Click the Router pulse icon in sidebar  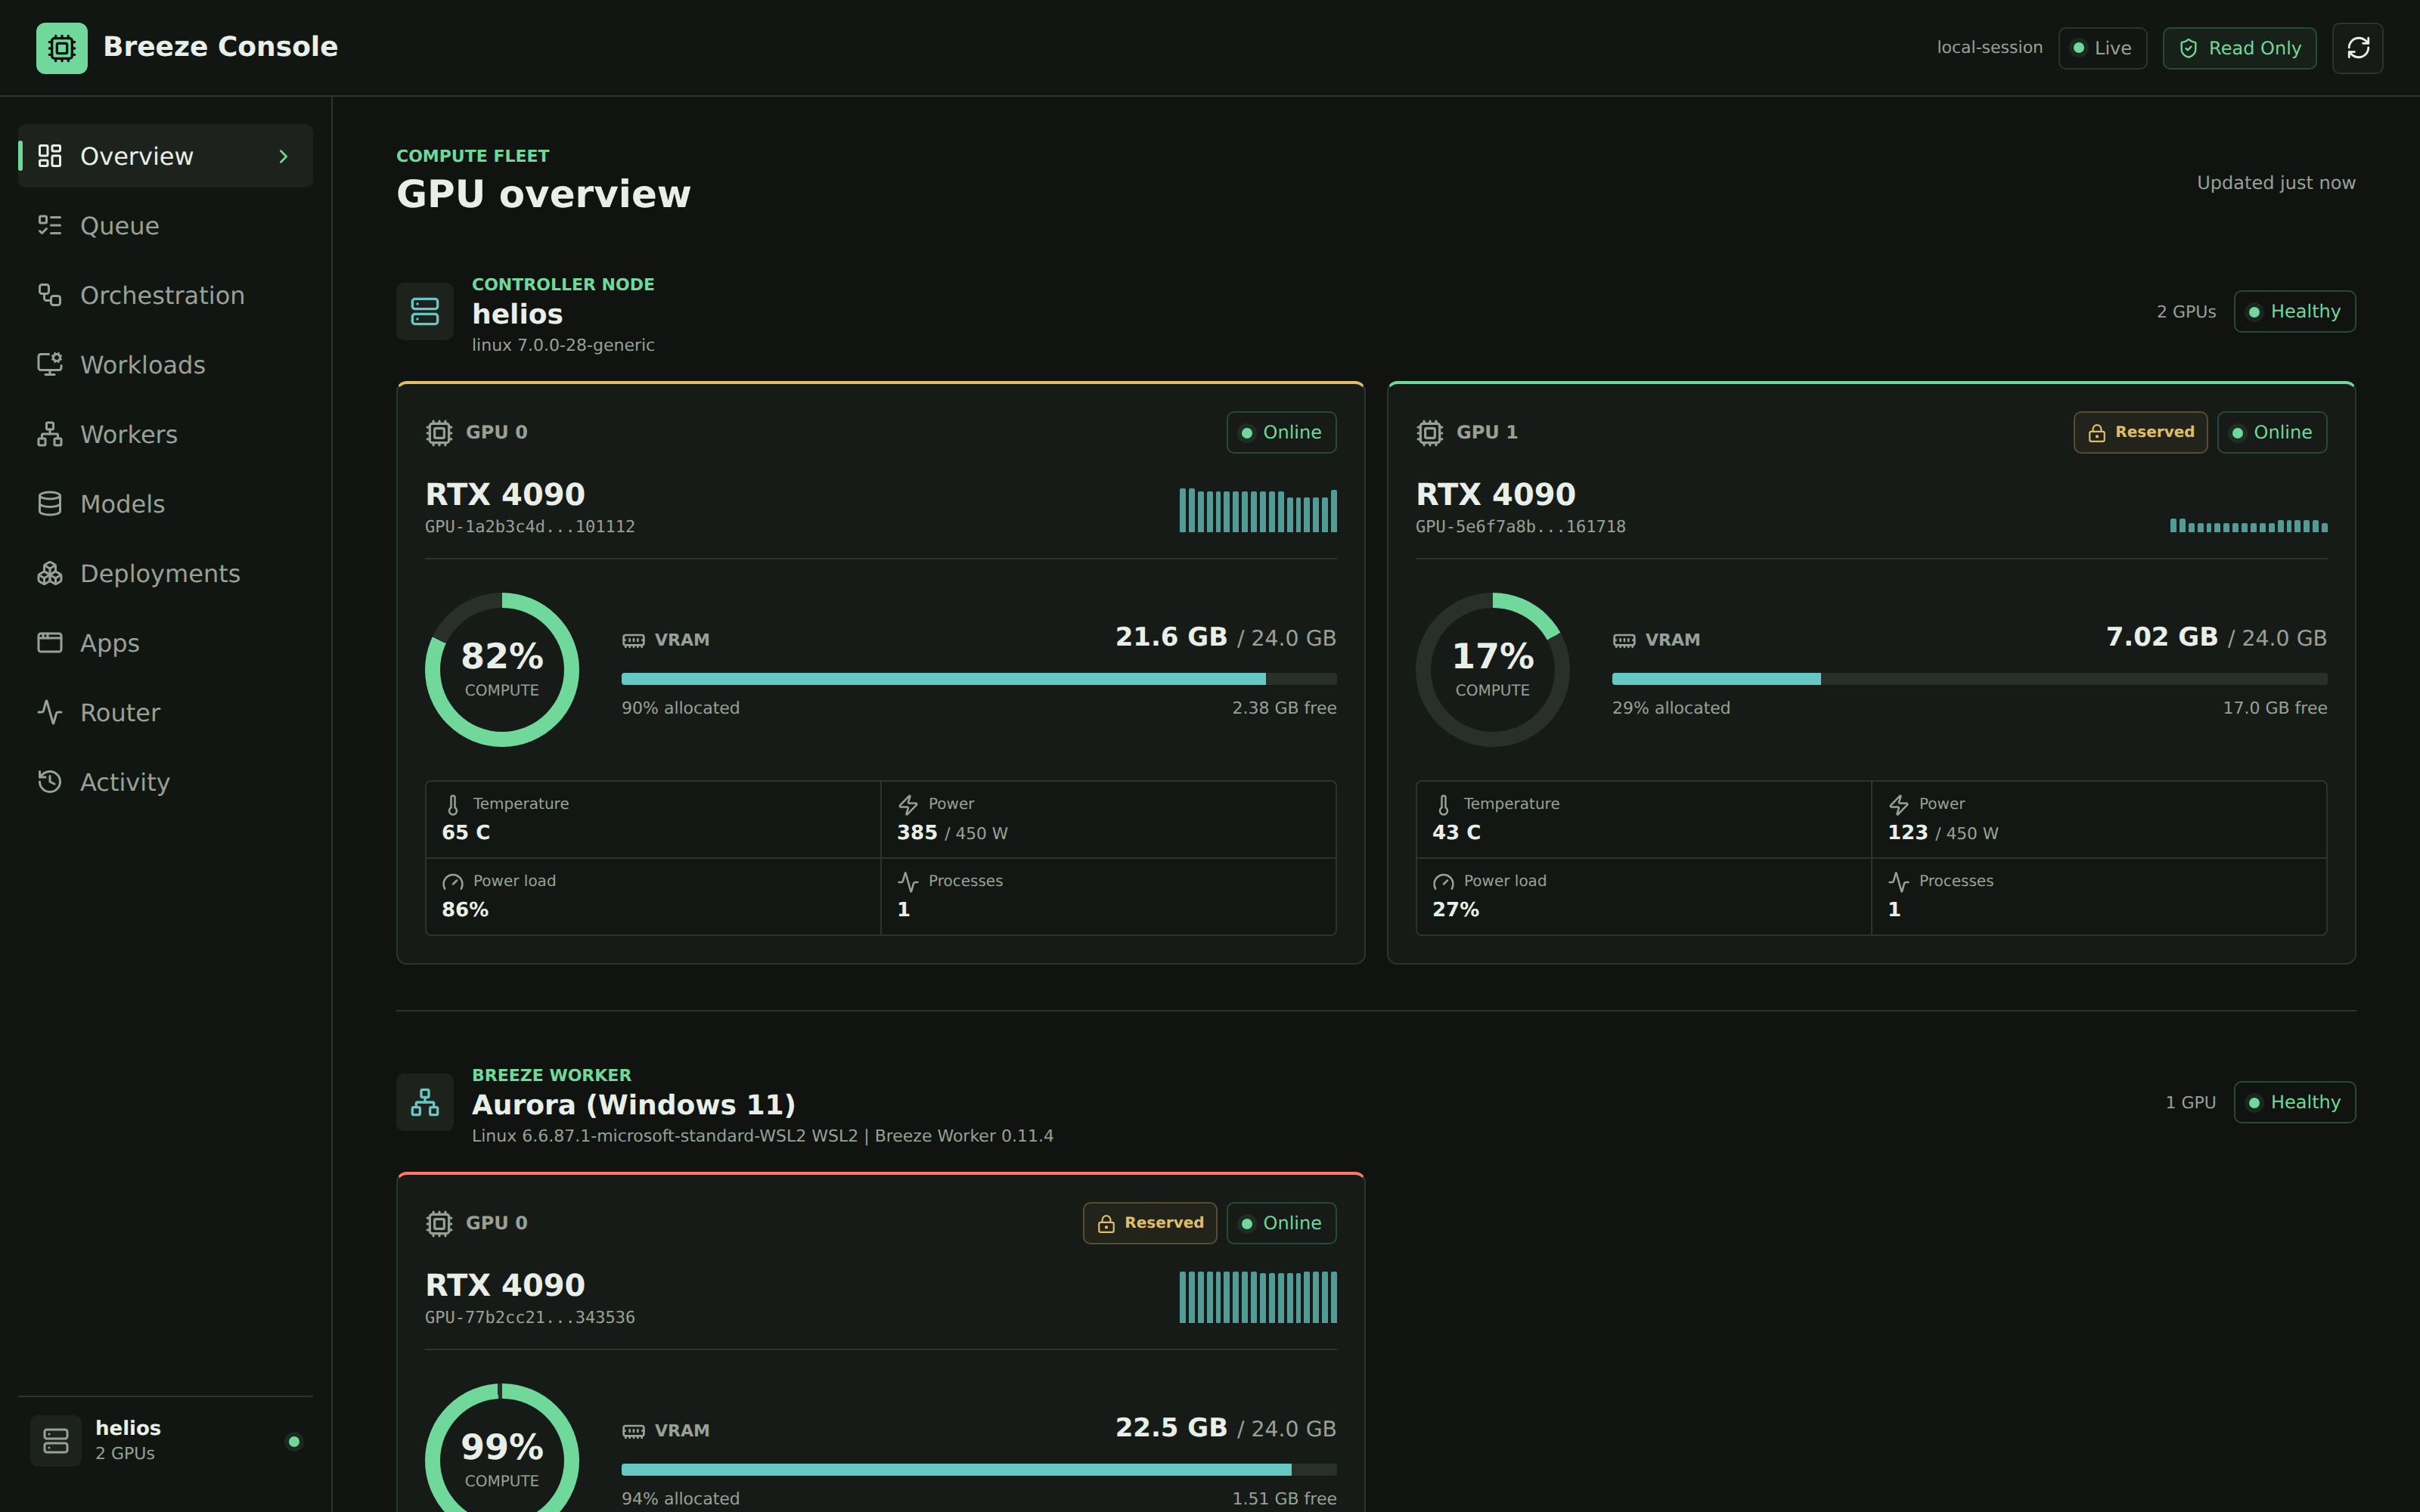pos(50,712)
